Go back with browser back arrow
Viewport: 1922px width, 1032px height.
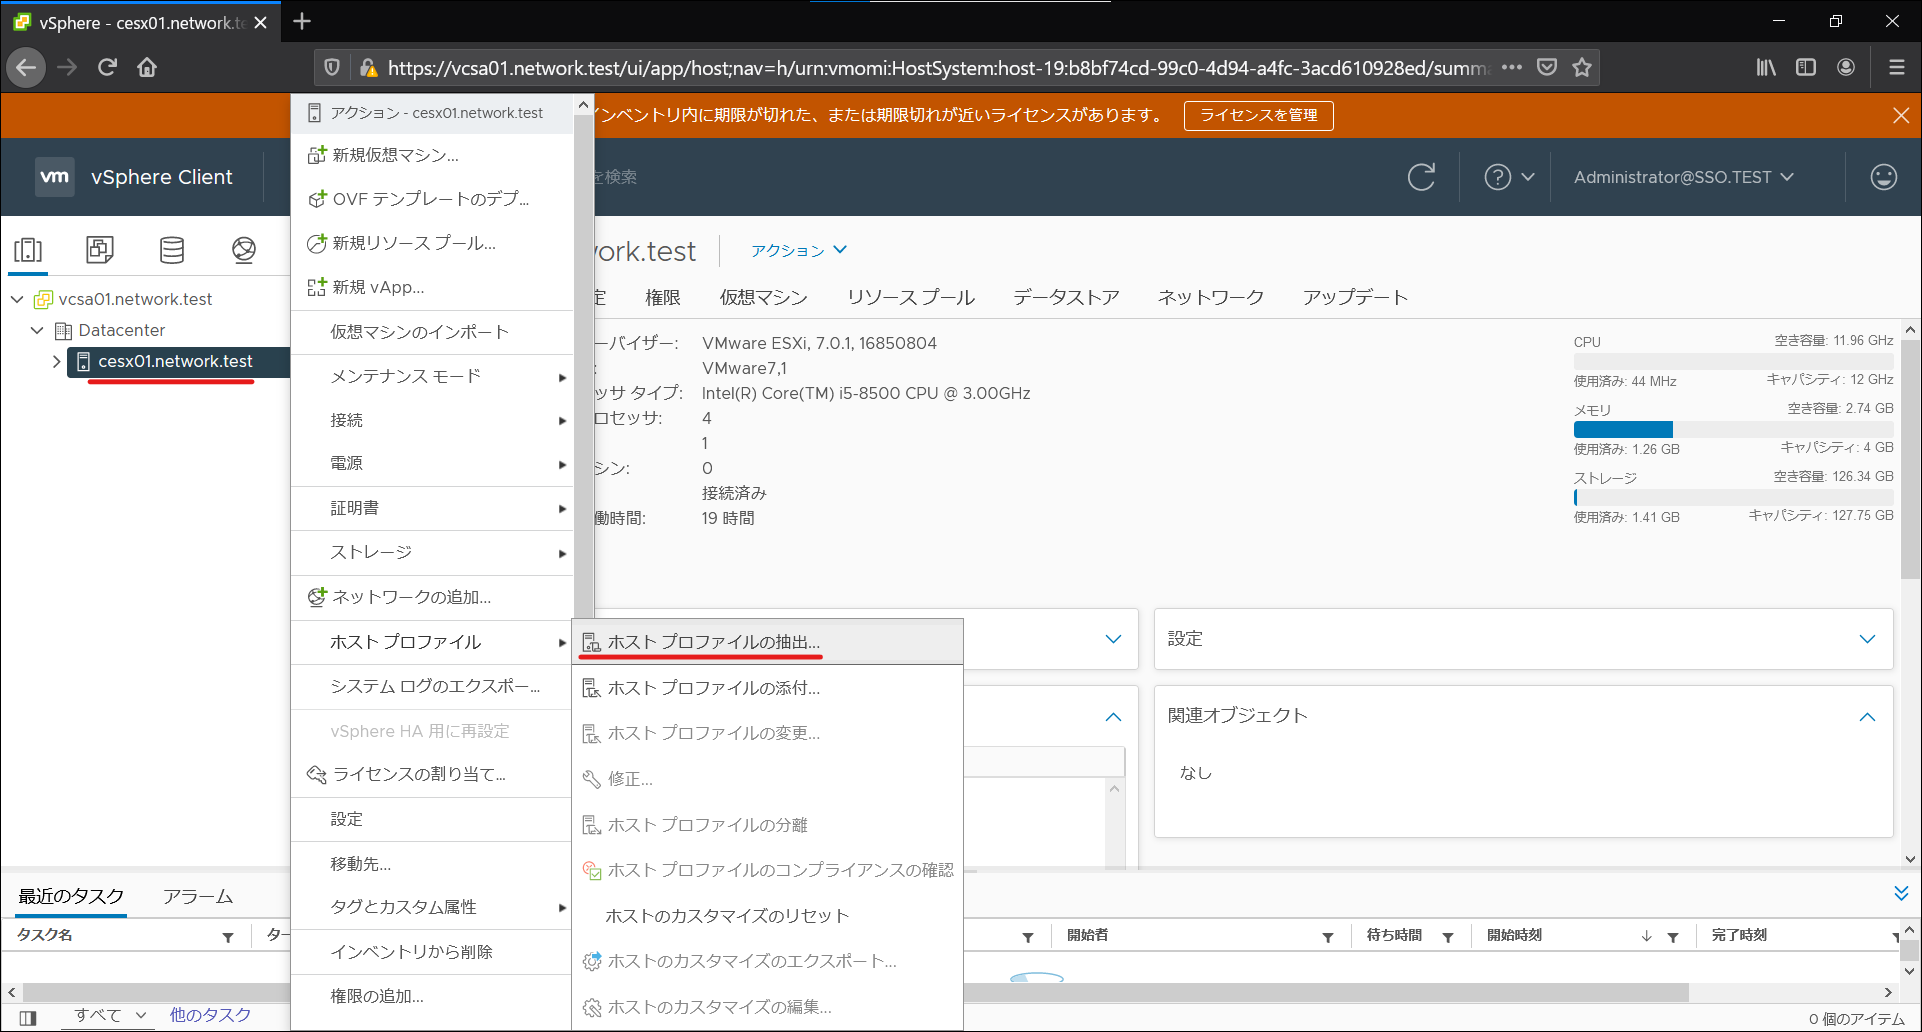(26, 67)
